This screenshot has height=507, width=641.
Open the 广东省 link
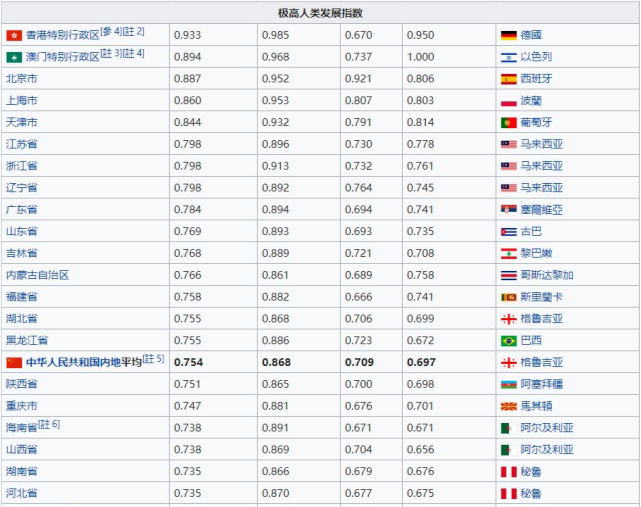[21, 209]
